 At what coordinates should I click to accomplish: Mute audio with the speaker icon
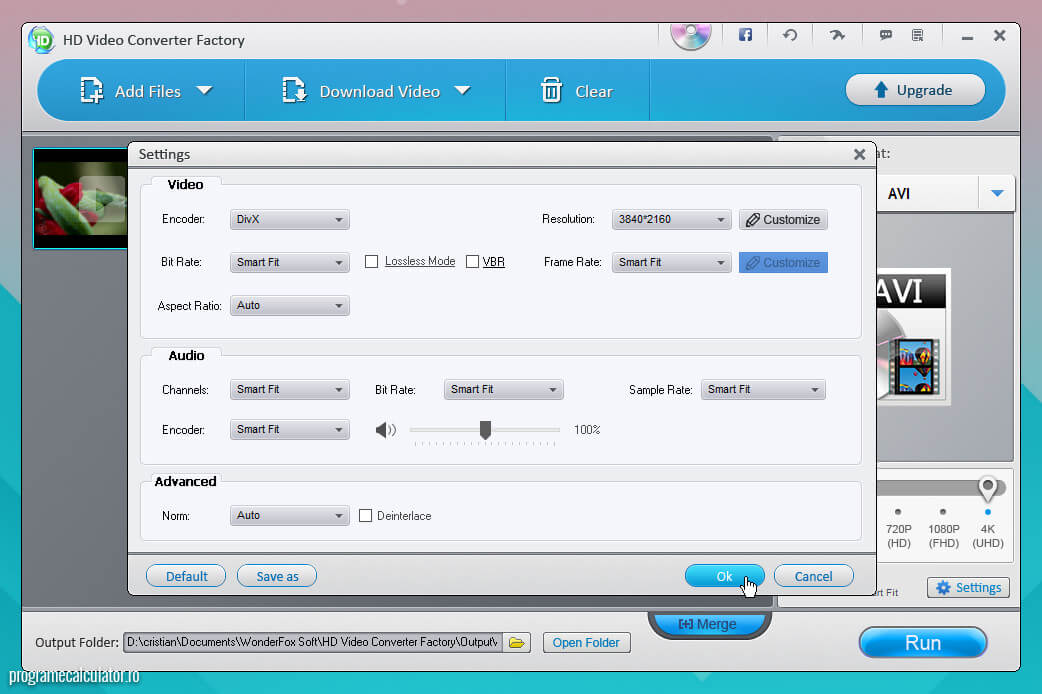tap(385, 430)
